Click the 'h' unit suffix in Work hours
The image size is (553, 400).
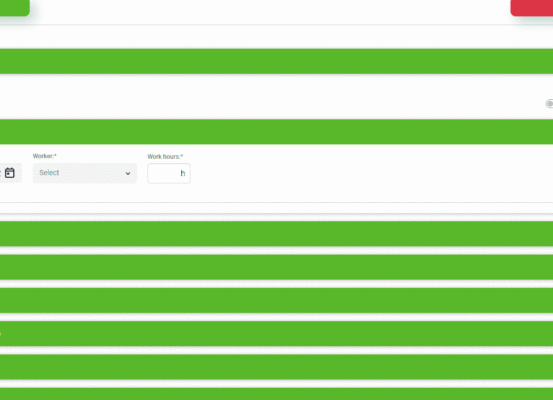183,173
